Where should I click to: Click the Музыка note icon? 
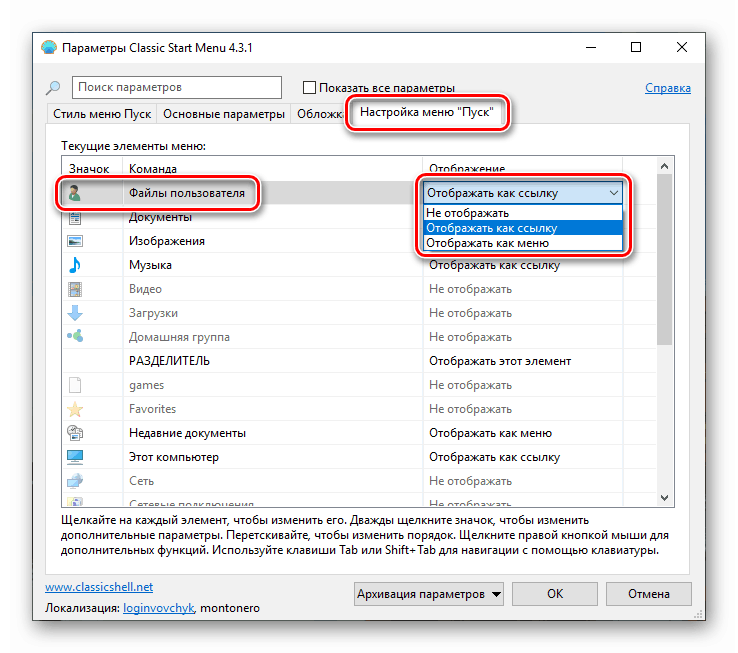coord(75,265)
